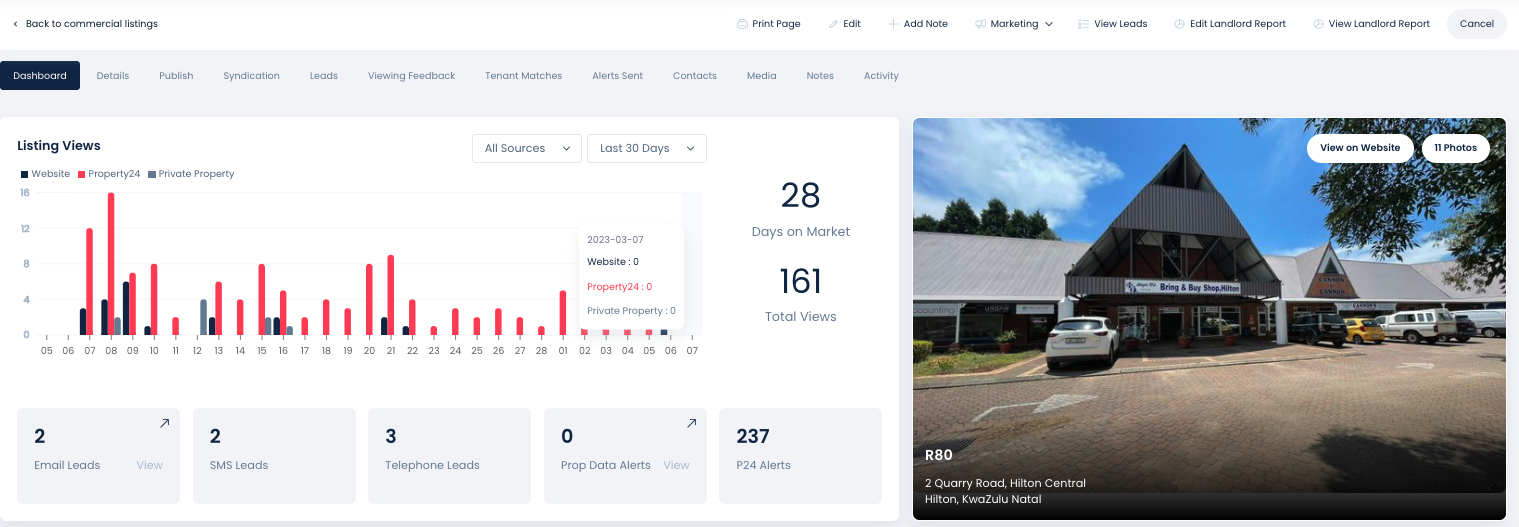Screen dimensions: 1519x527
Task: Open Email Leads via the arrow icon
Action: coord(164,424)
